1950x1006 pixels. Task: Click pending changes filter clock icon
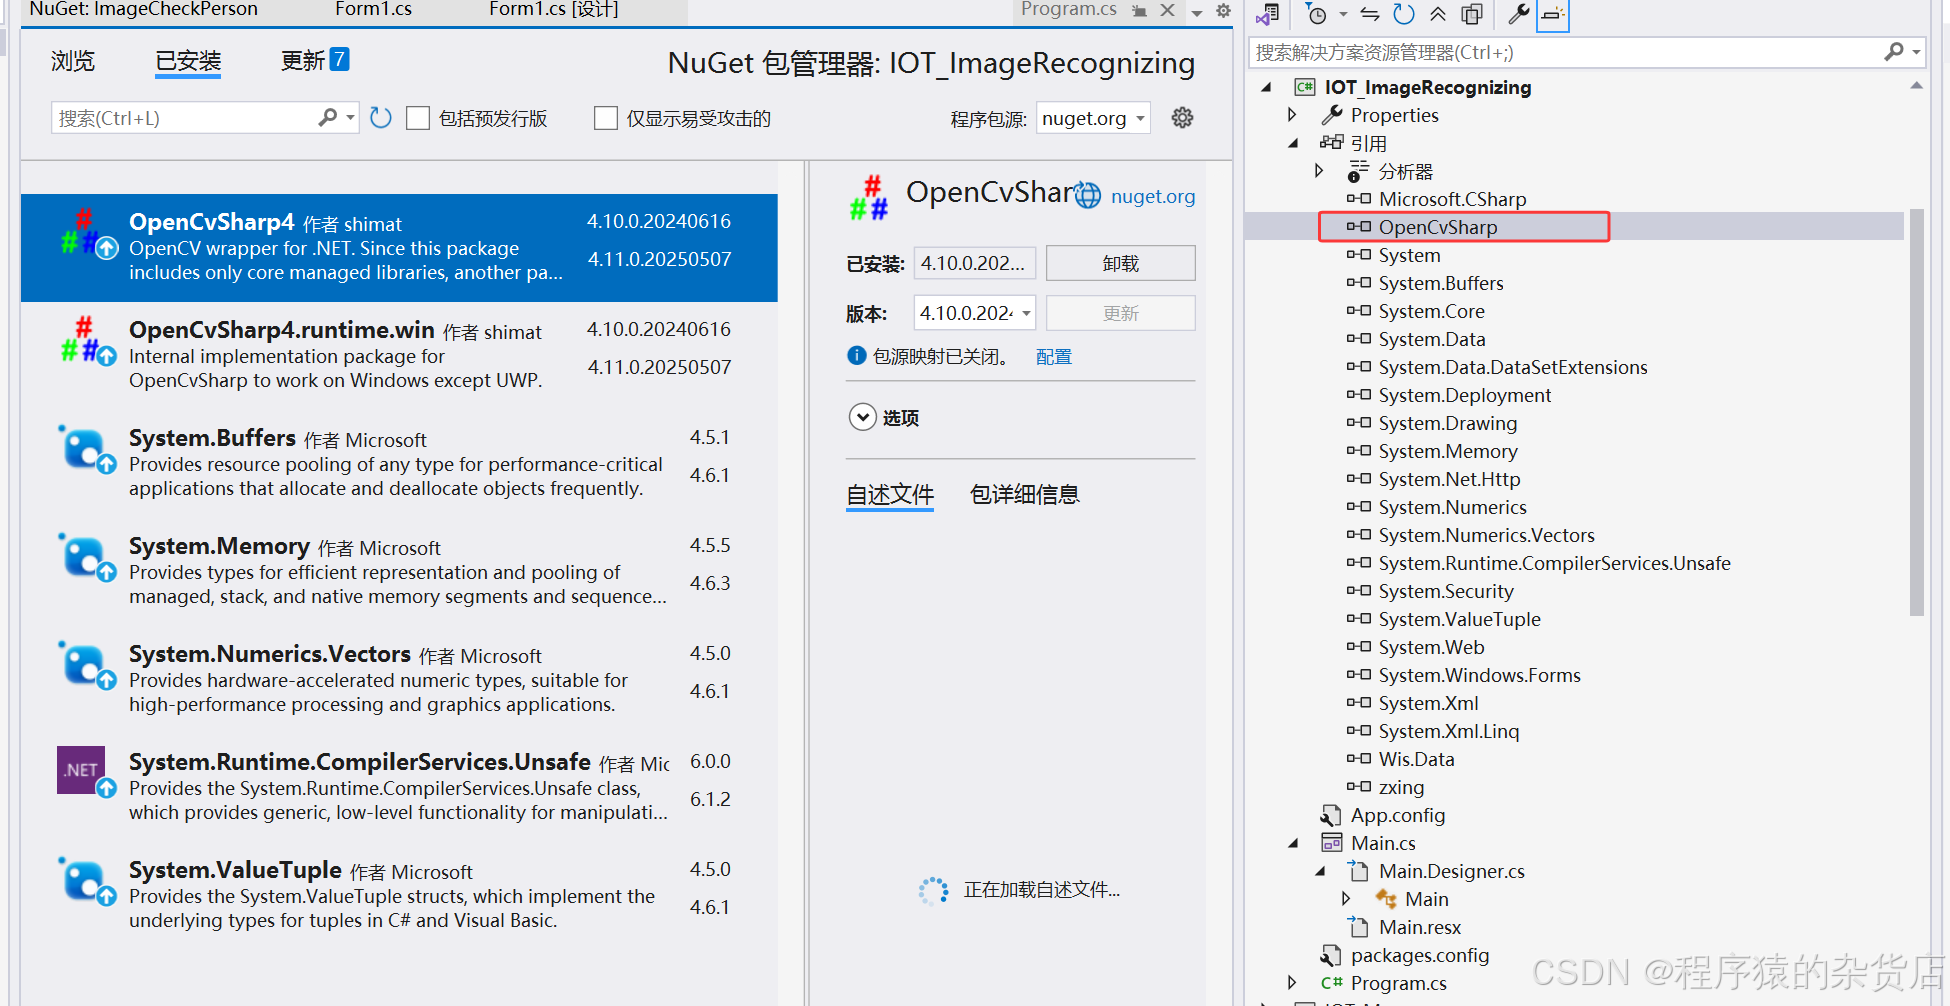pyautogui.click(x=1318, y=14)
